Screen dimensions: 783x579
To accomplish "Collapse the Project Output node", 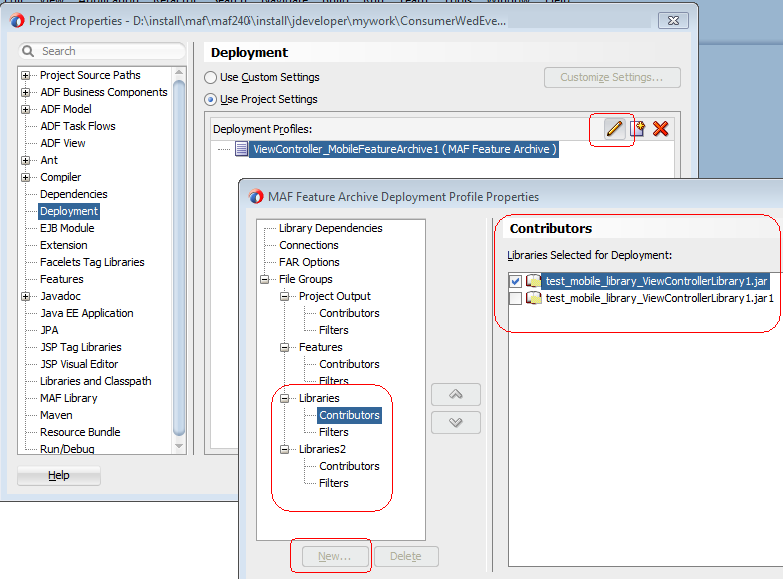I will pyautogui.click(x=285, y=296).
